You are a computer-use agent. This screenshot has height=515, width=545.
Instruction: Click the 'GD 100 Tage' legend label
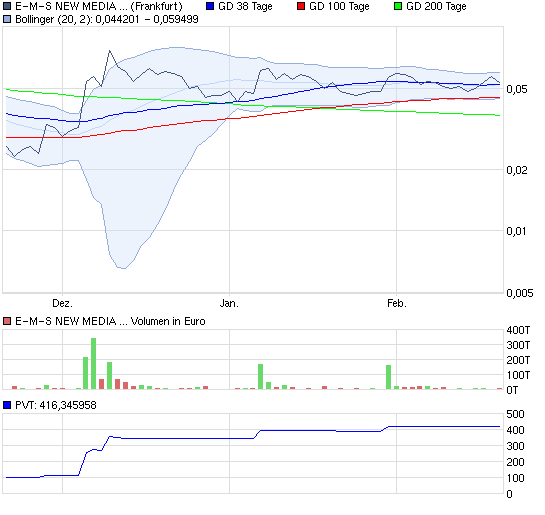coord(339,6)
